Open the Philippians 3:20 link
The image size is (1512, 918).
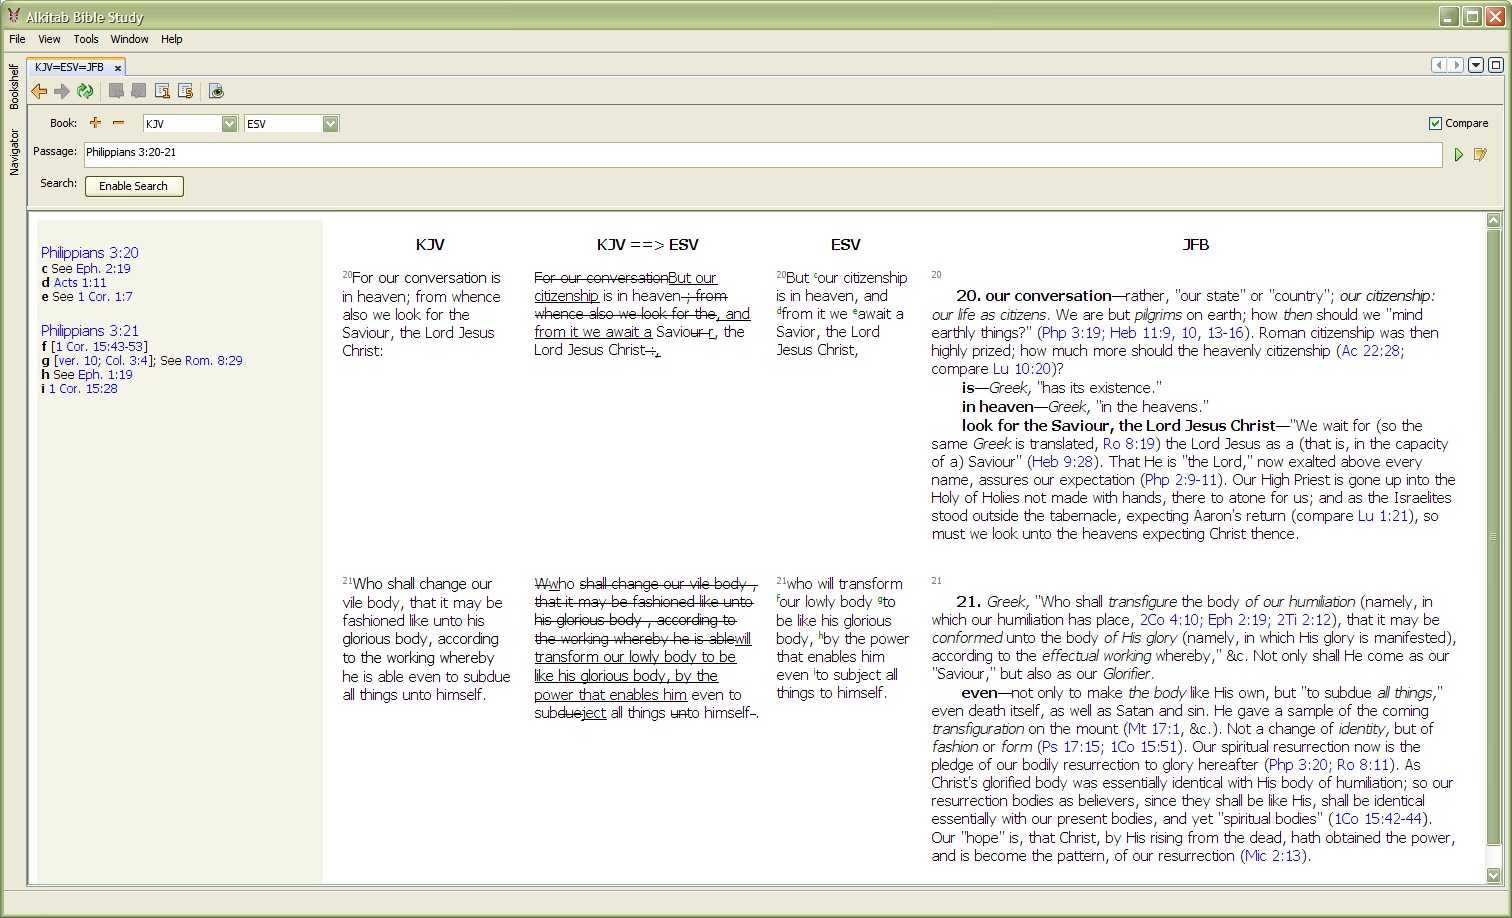89,252
